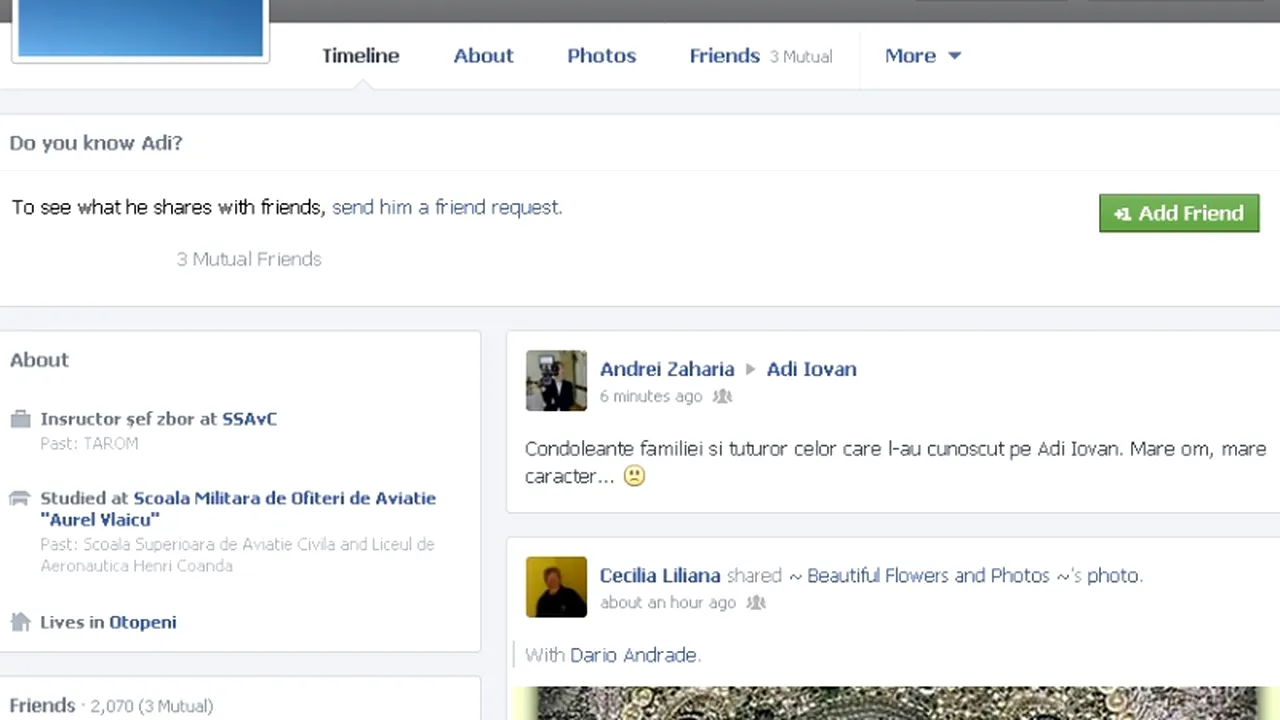1280x720 pixels.
Task: Switch to the Photos tab
Action: pyautogui.click(x=601, y=56)
